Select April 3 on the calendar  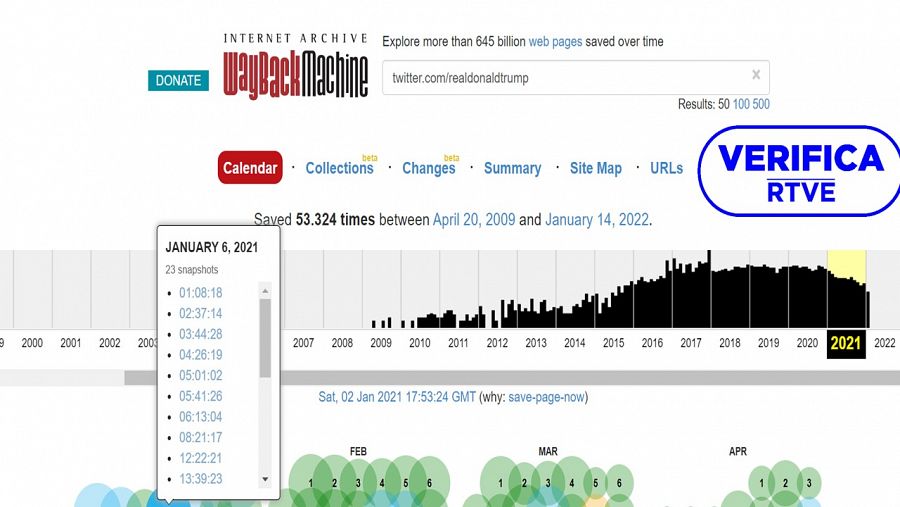[809, 483]
